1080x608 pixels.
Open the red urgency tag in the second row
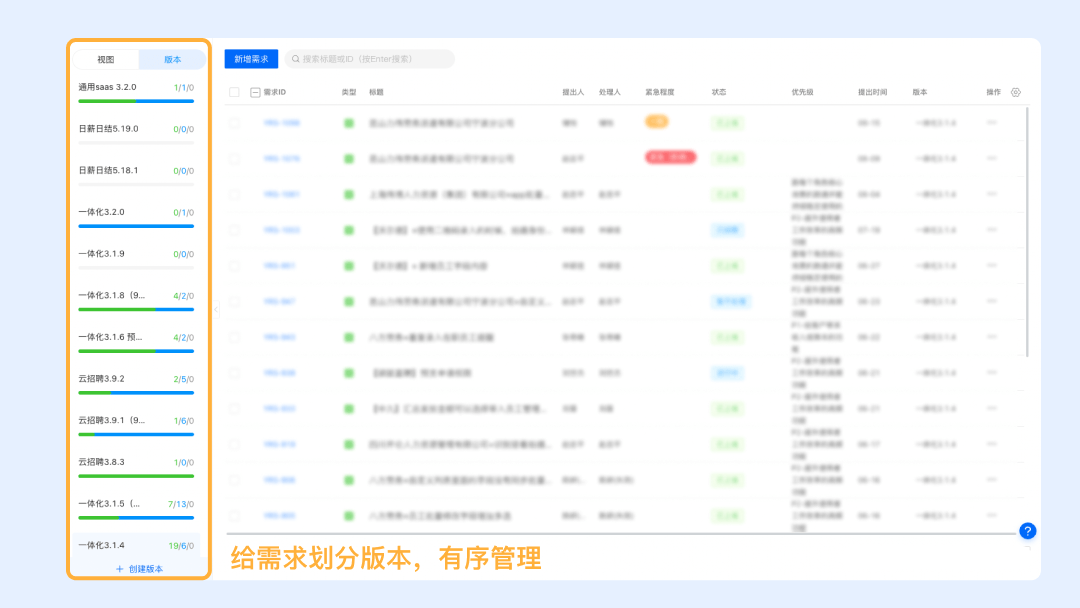point(670,158)
